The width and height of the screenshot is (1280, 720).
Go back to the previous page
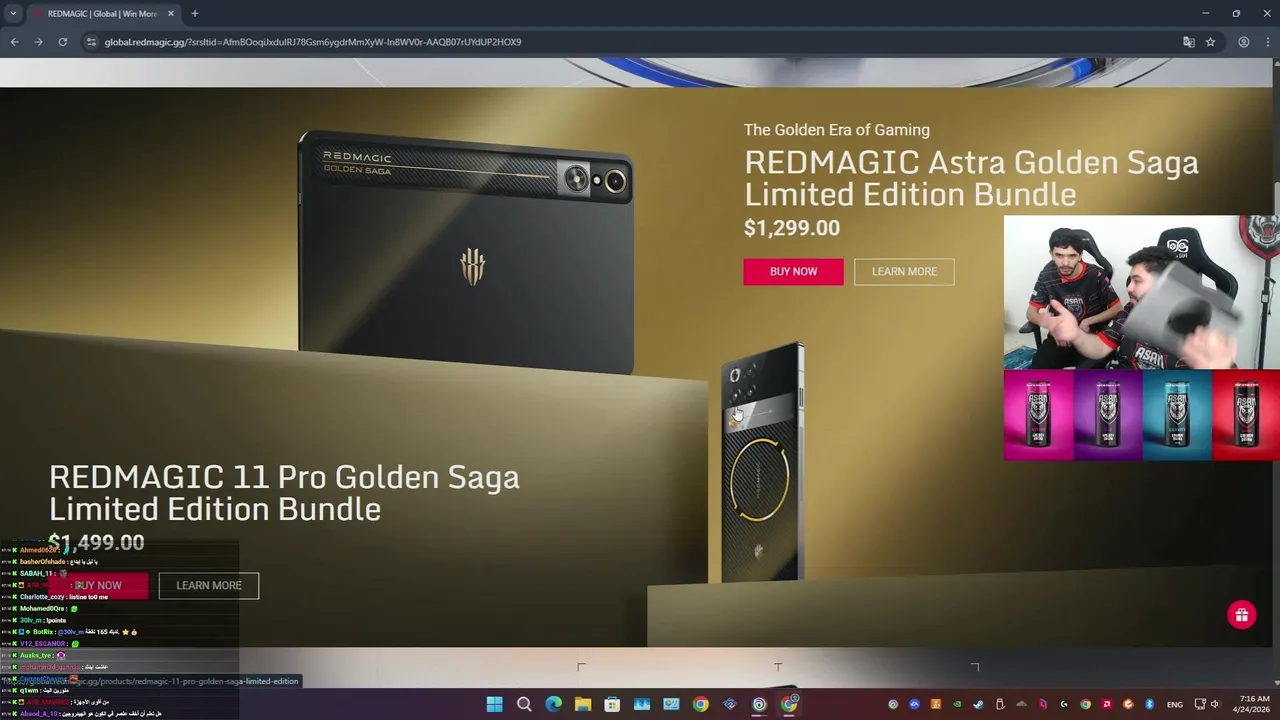(14, 42)
